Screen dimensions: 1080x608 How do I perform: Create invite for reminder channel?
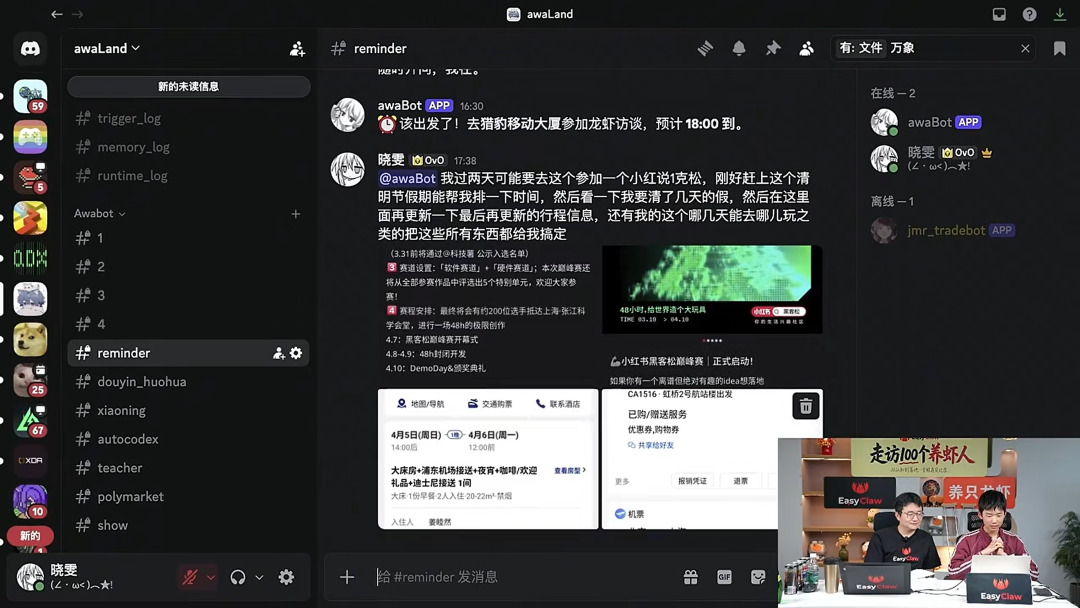(x=278, y=353)
